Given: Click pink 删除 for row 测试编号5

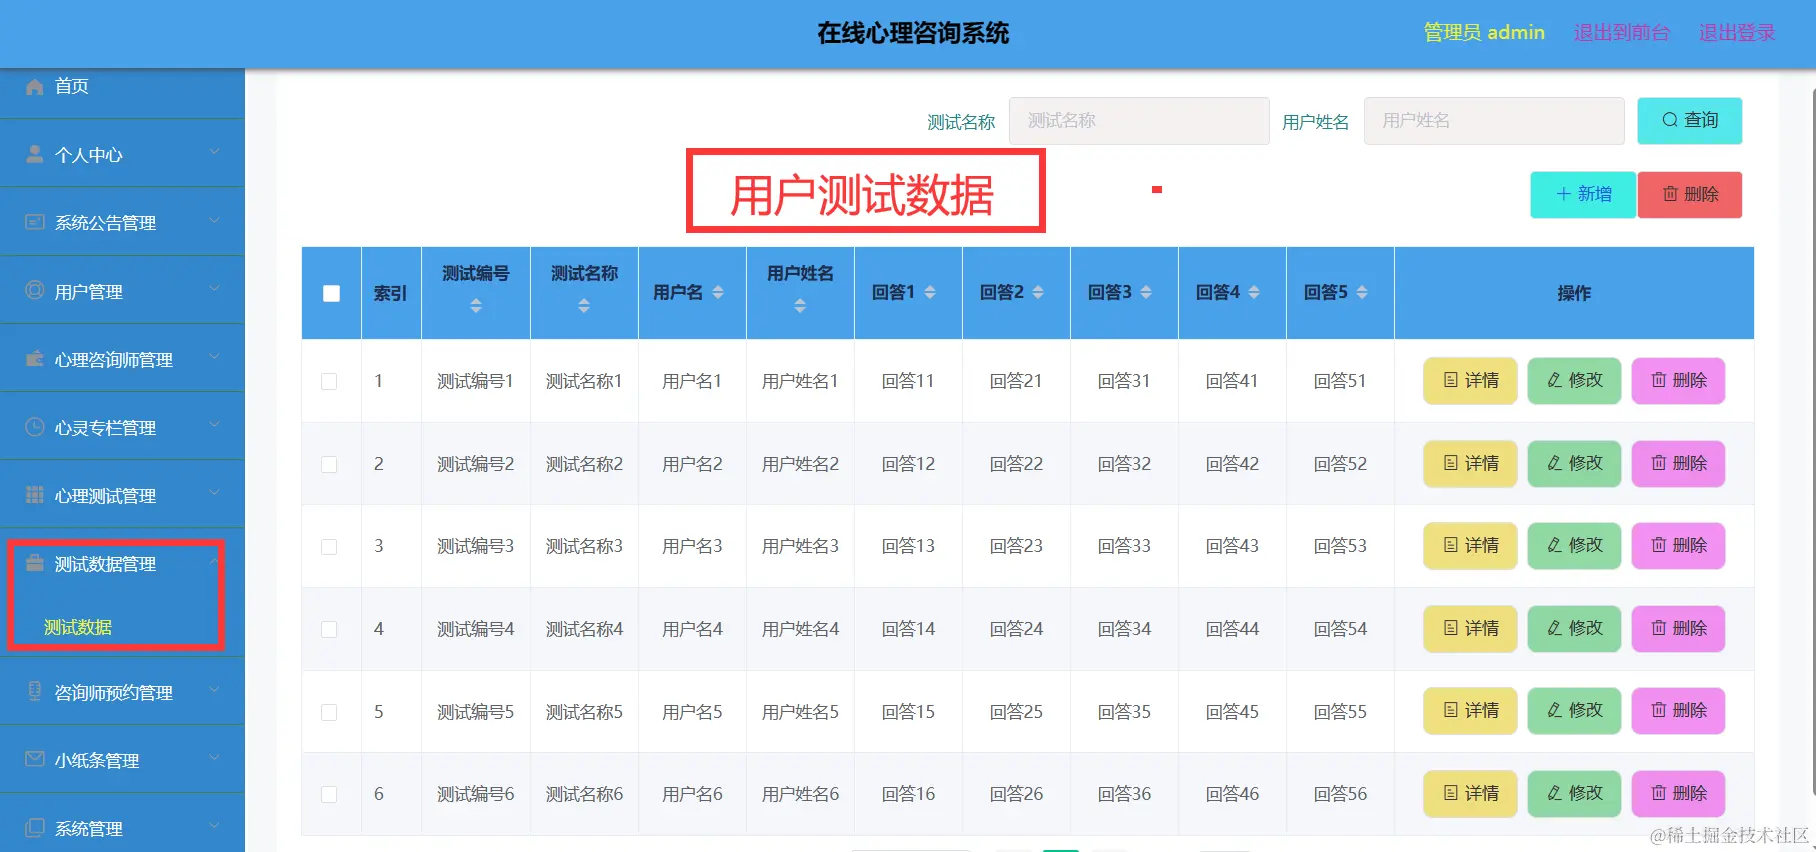Looking at the screenshot, I should click(1678, 711).
